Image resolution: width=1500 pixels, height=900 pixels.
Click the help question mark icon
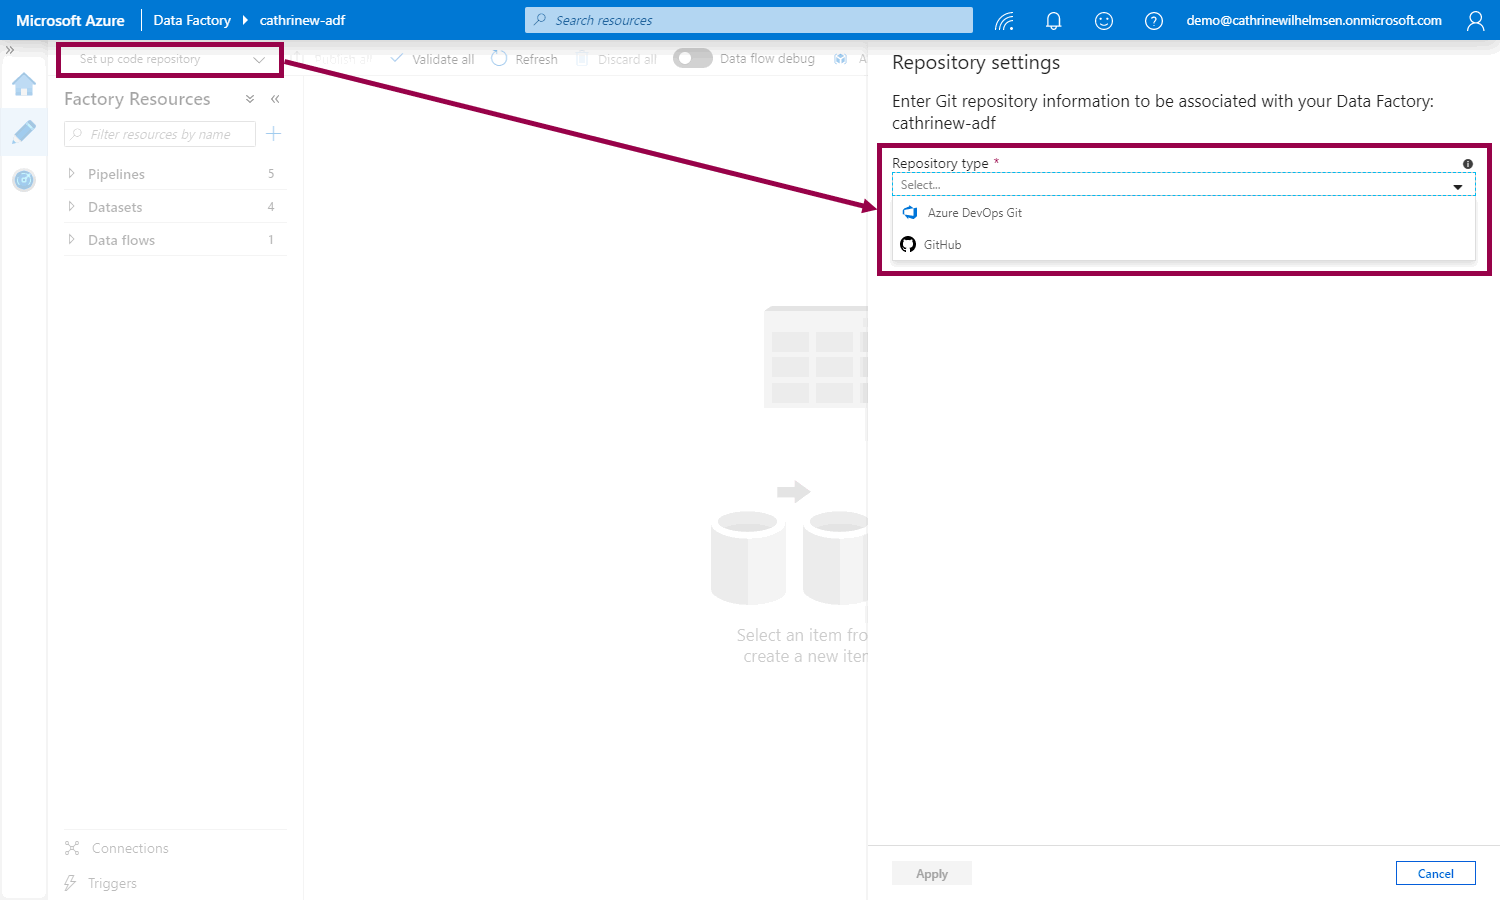pyautogui.click(x=1153, y=21)
